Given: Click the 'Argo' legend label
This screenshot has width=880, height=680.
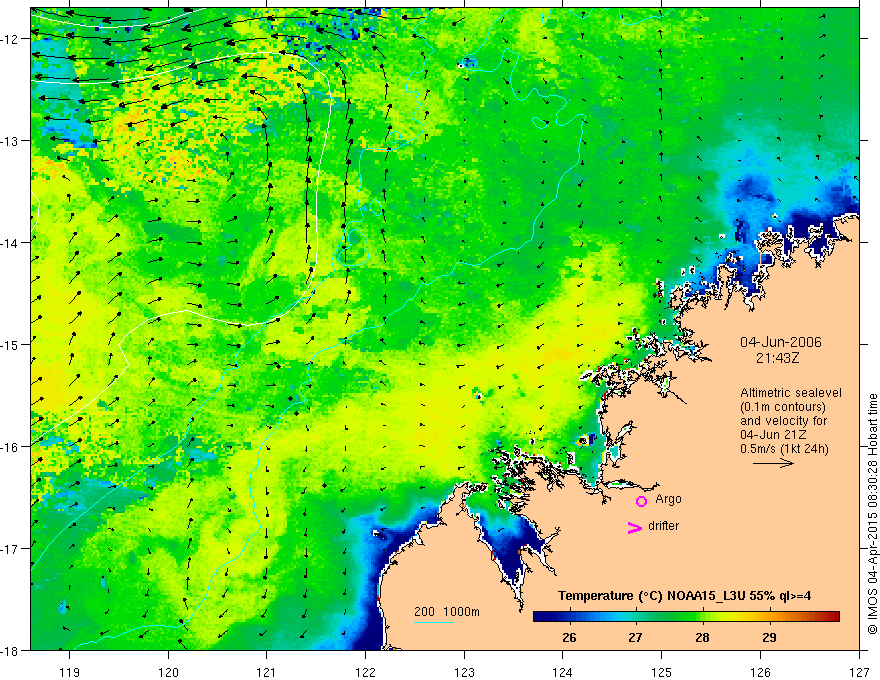Looking at the screenshot, I should point(668,499).
